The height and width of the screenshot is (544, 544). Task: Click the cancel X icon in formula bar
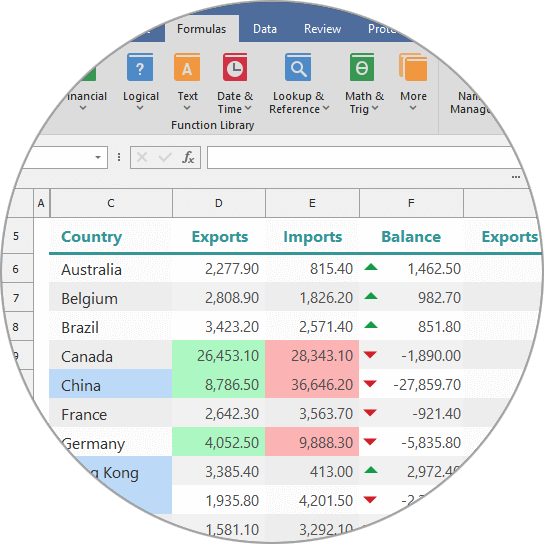pyautogui.click(x=142, y=158)
